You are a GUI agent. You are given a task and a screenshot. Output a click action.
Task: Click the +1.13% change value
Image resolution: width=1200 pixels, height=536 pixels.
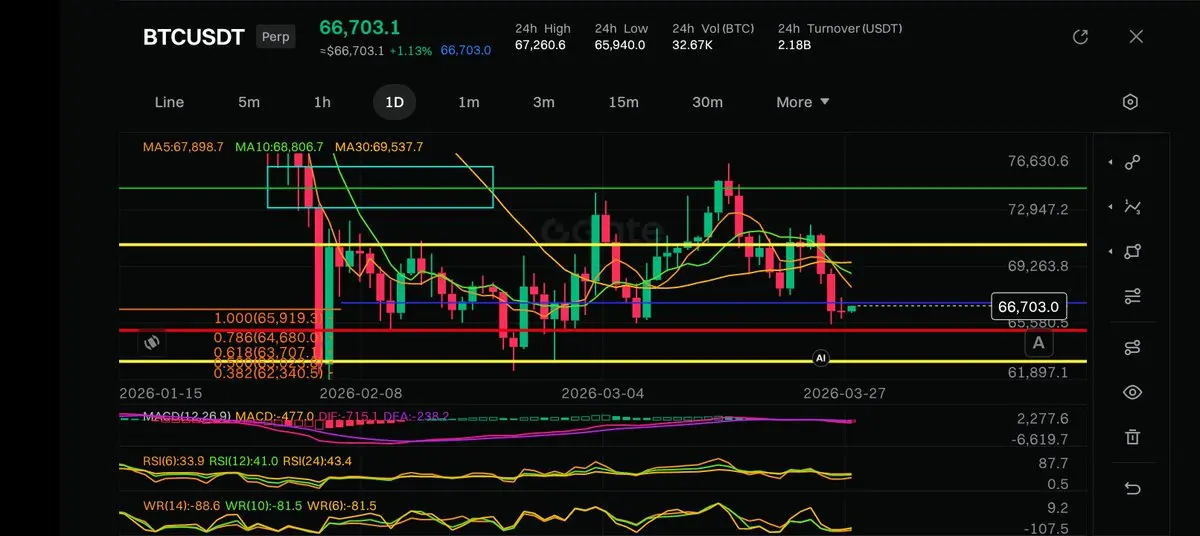pos(411,51)
